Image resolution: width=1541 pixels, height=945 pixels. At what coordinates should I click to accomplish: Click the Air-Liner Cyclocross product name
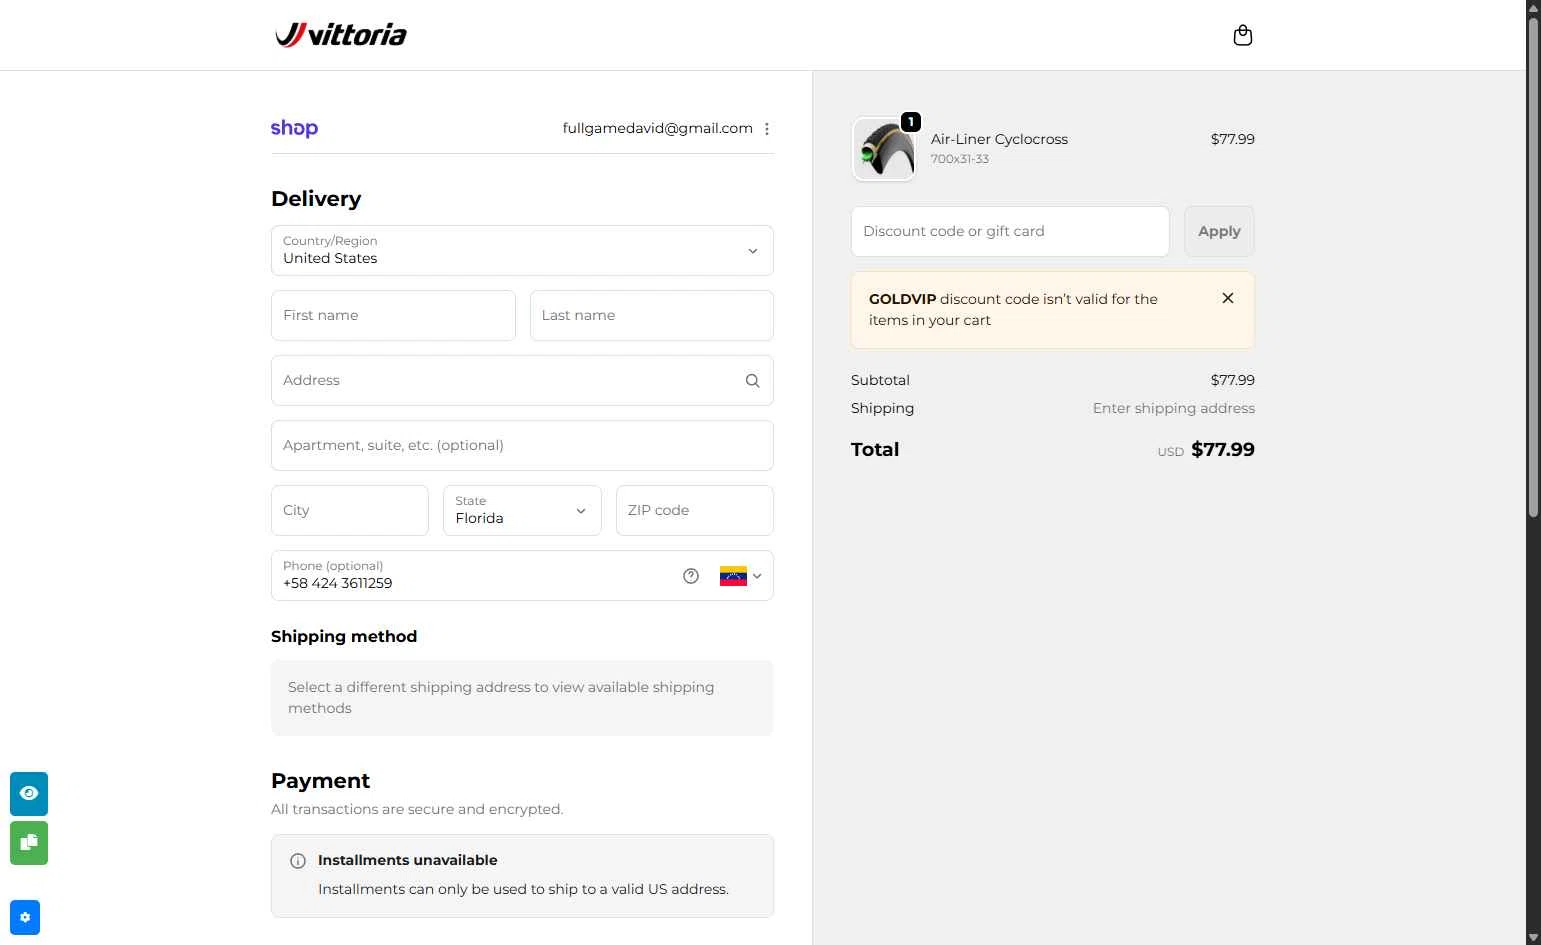[x=999, y=139]
